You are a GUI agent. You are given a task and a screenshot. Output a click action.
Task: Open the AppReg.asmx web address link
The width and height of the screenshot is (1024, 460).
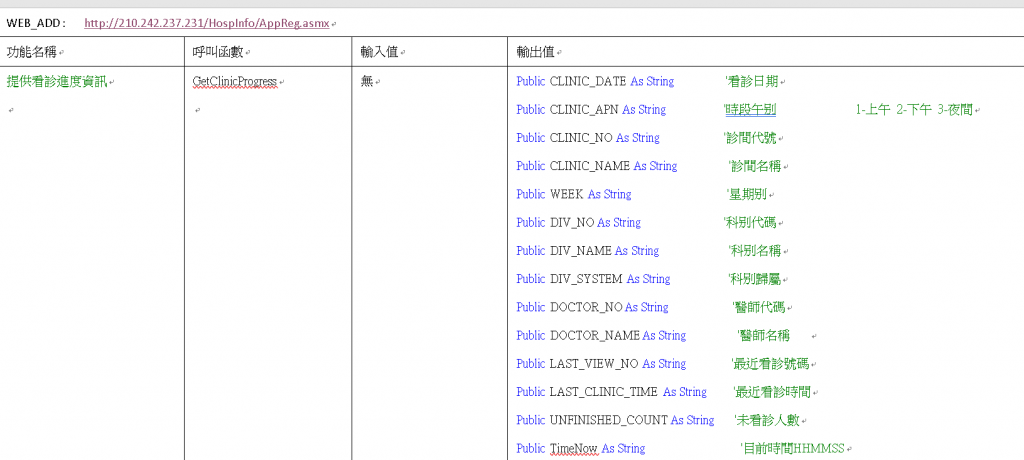tap(207, 24)
